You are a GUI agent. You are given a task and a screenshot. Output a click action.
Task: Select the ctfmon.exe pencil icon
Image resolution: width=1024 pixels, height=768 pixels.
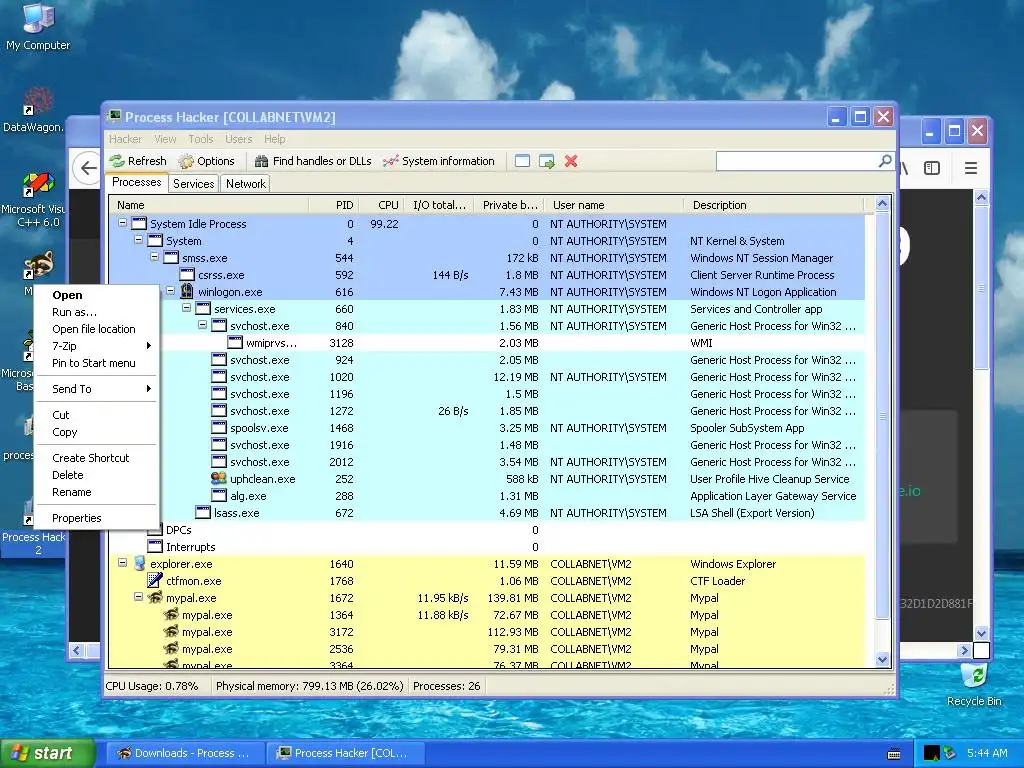pyautogui.click(x=155, y=581)
